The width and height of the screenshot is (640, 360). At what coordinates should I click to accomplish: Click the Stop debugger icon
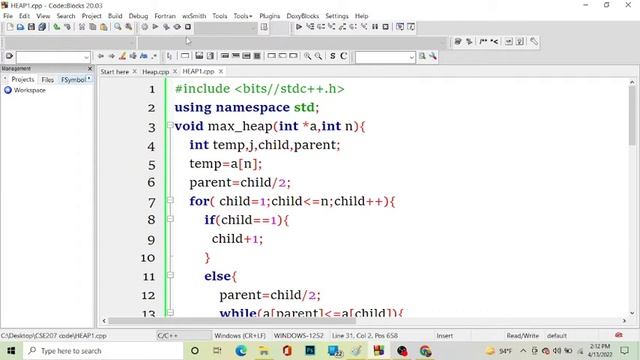click(x=385, y=27)
